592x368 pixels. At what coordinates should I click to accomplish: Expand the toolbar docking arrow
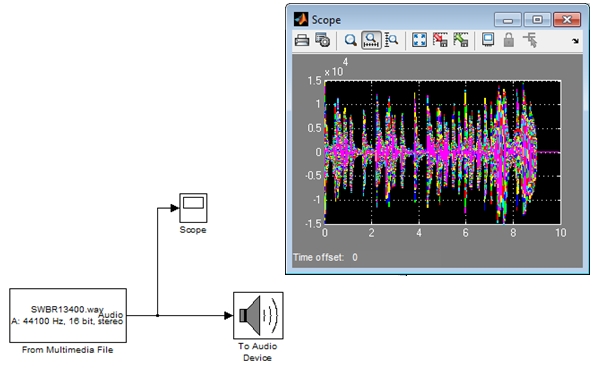click(x=575, y=41)
